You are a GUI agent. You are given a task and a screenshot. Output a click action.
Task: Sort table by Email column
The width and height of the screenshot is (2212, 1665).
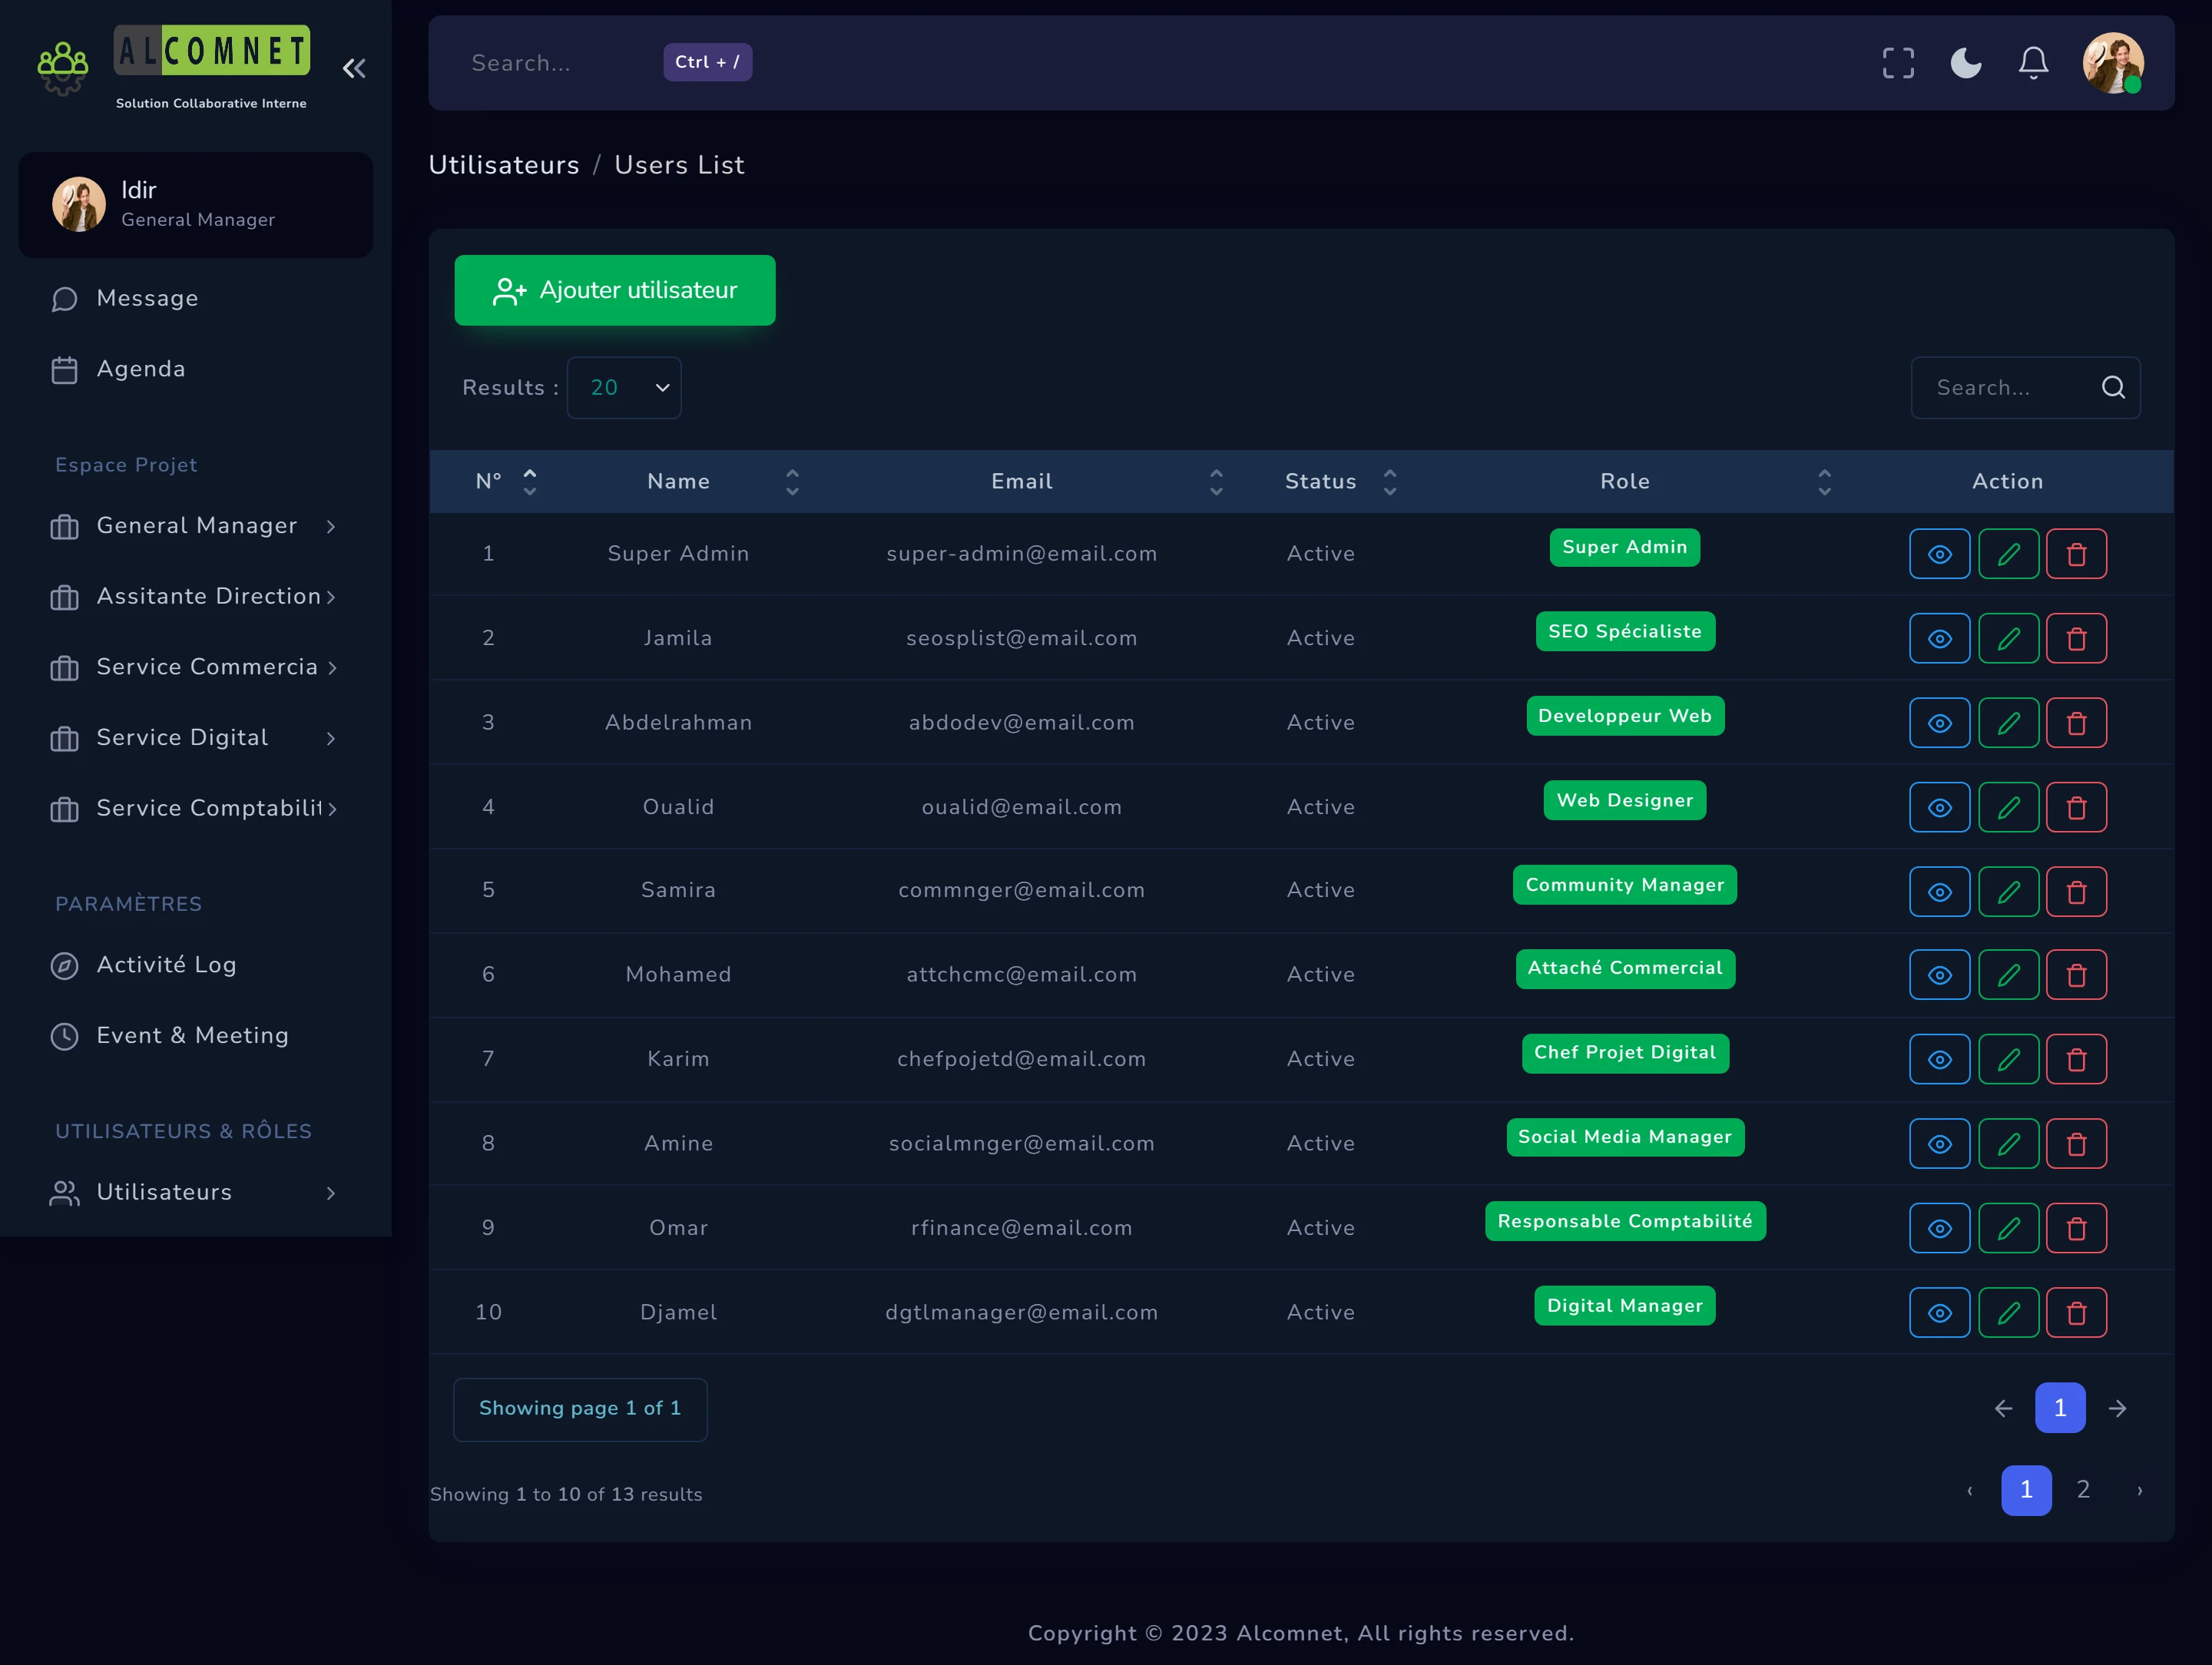[1216, 482]
